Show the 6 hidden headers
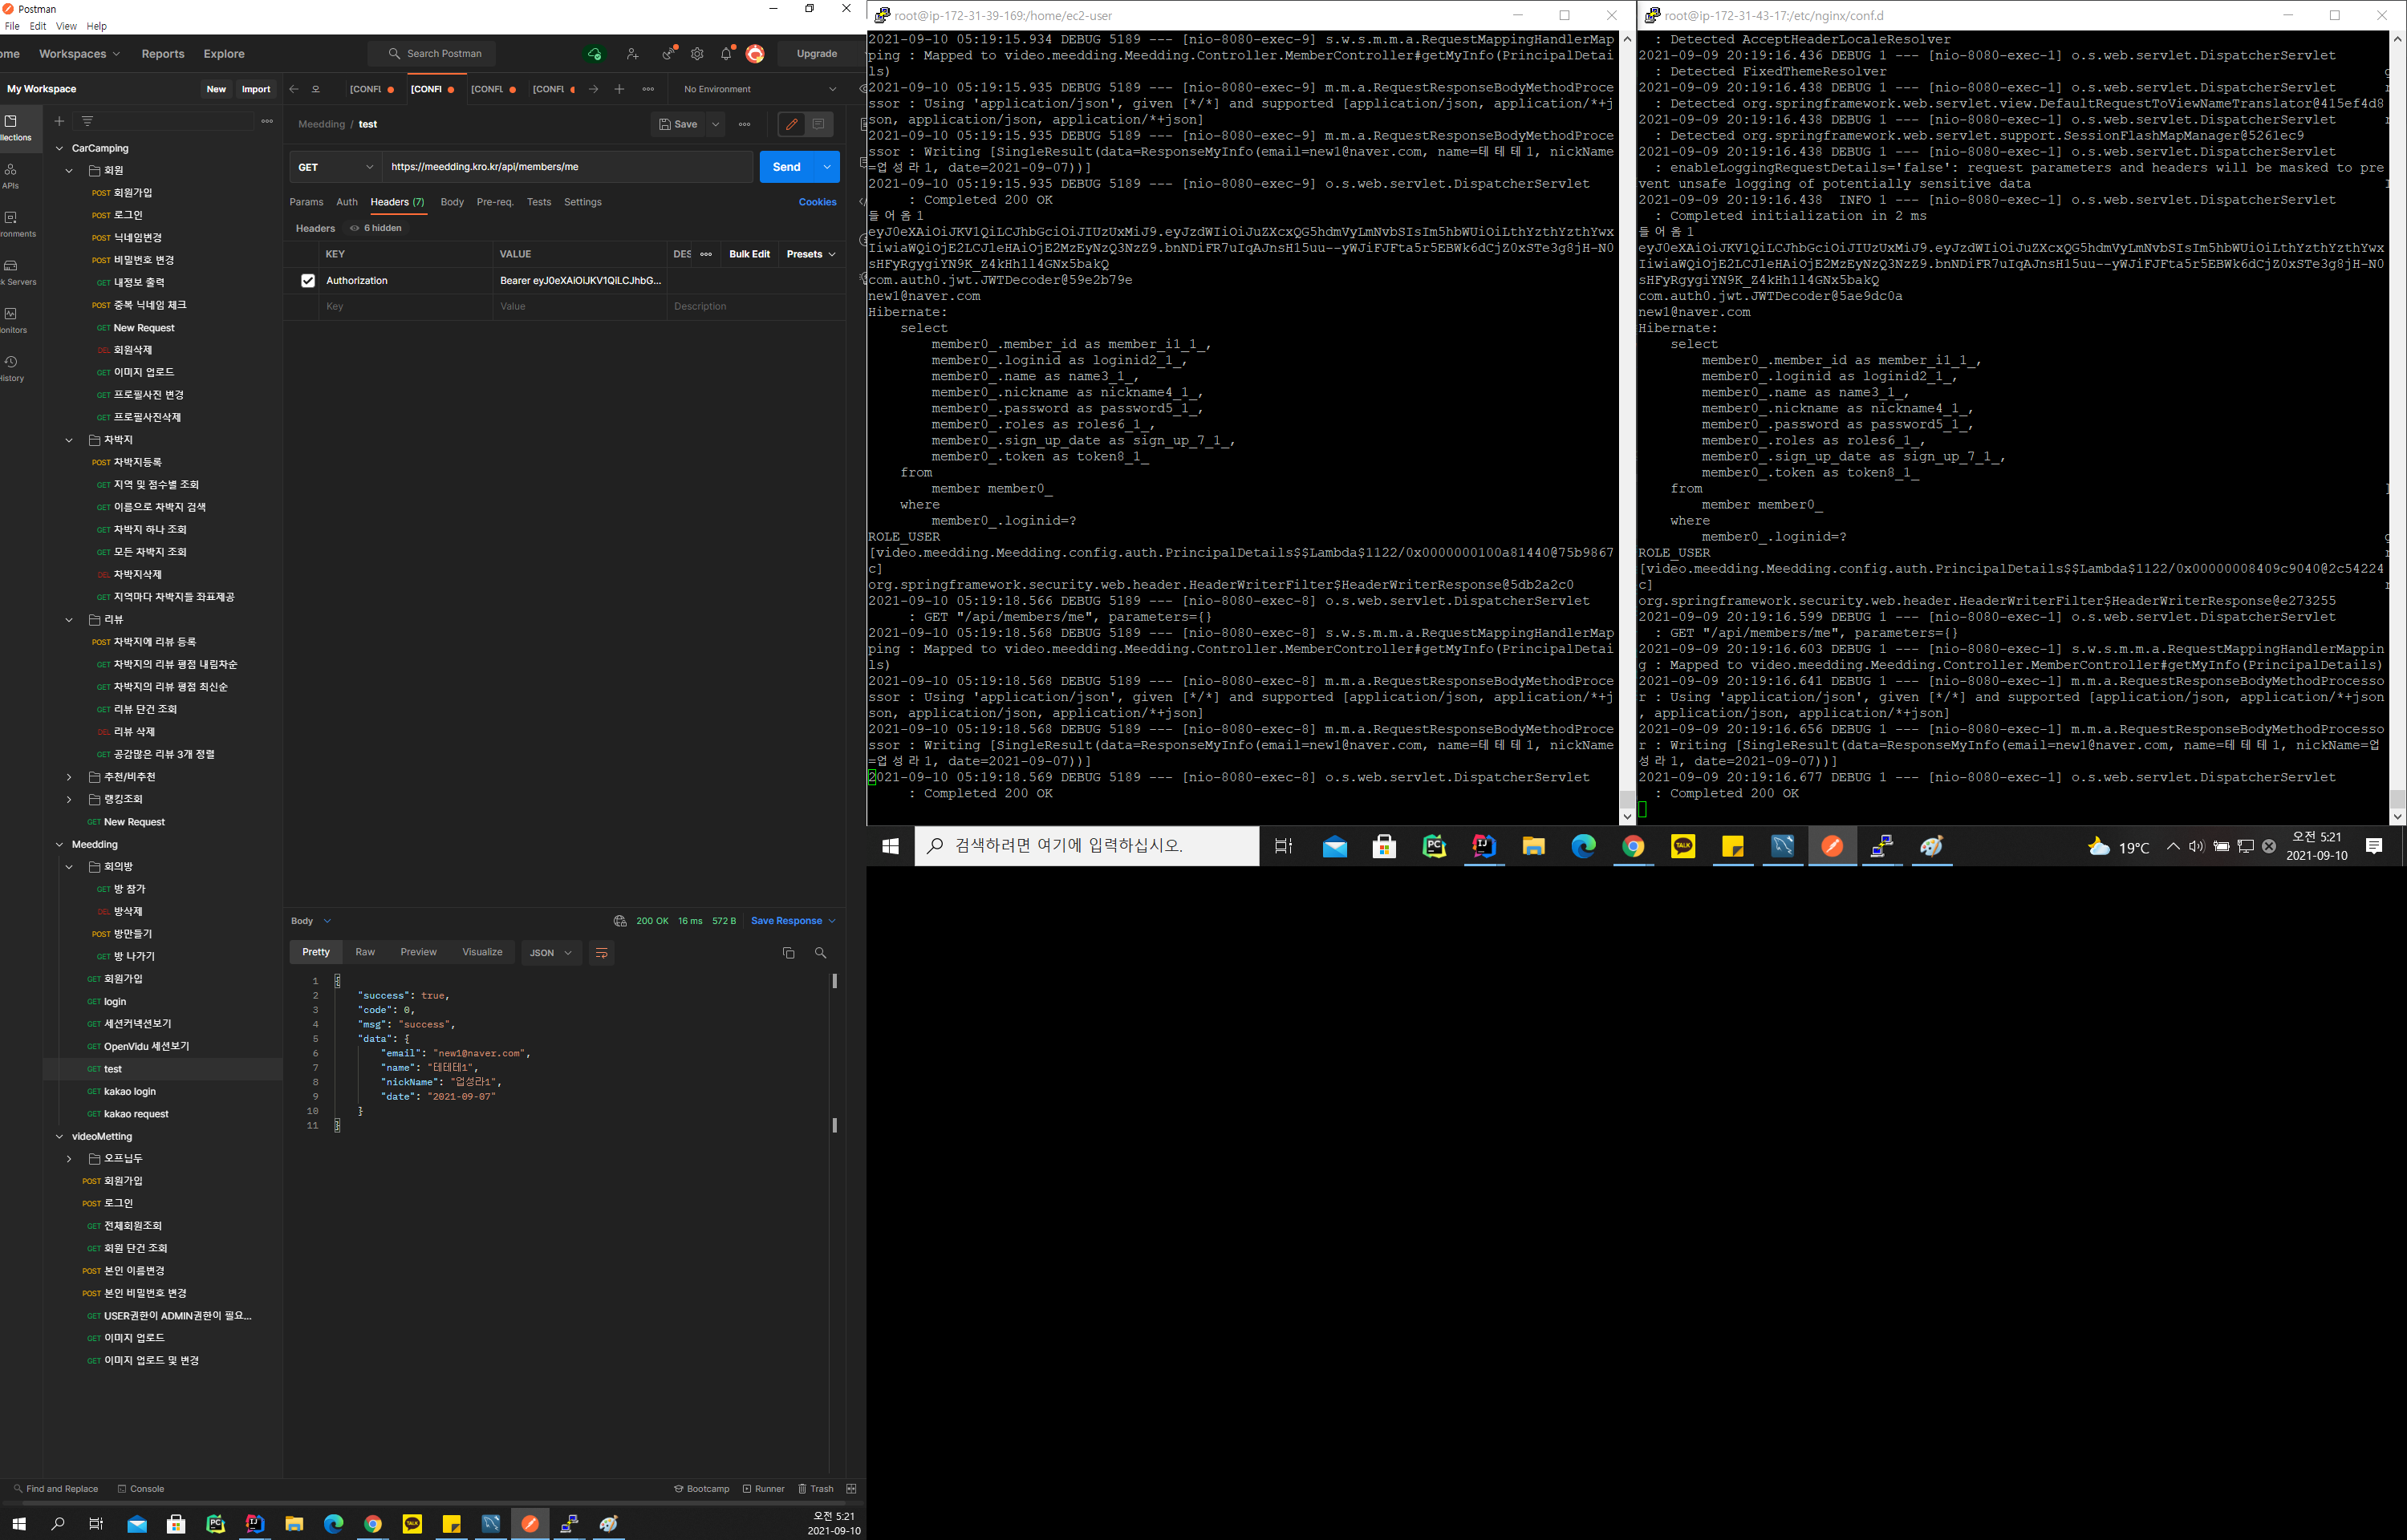Screen dimensions: 2407x1540 (376, 228)
